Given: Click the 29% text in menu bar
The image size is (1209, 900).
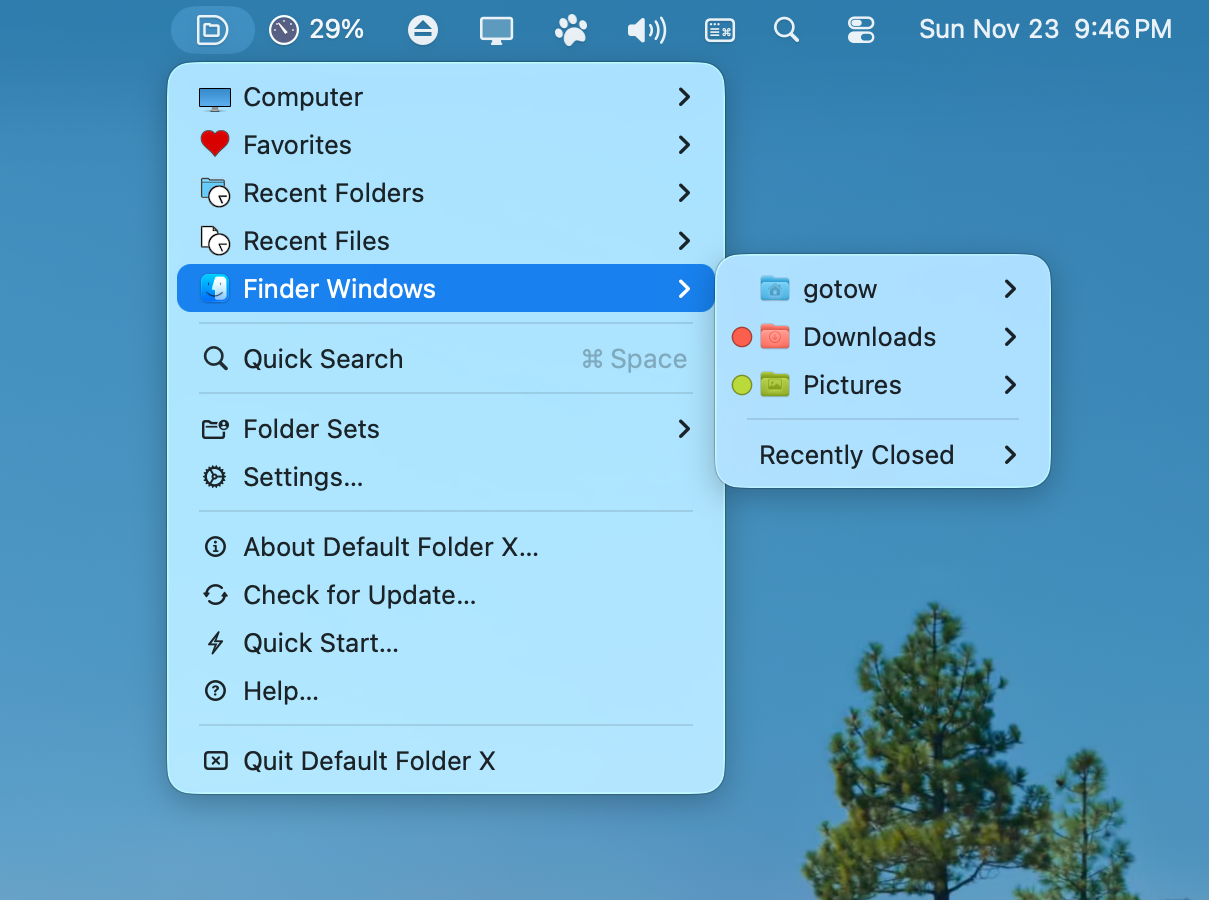Looking at the screenshot, I should point(336,30).
